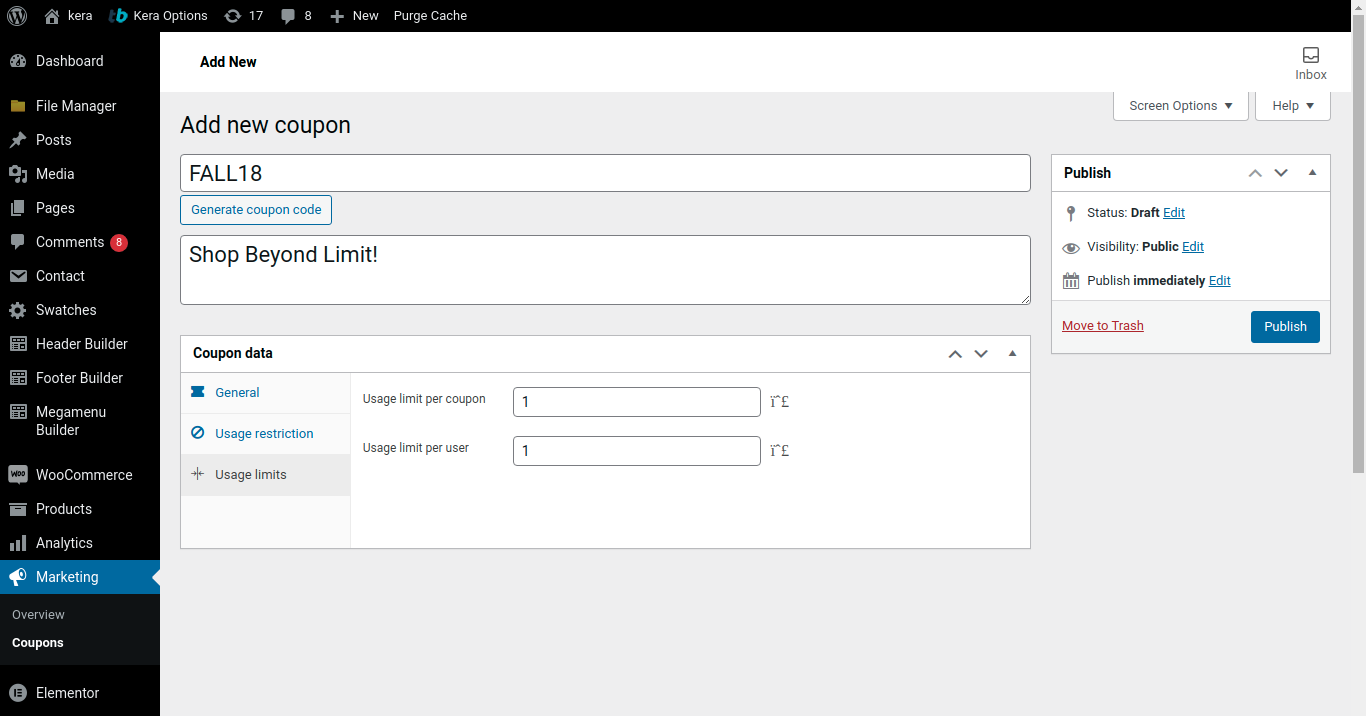Click the Dashboard gauge icon
Screen dimensions: 1366x716
[18, 61]
